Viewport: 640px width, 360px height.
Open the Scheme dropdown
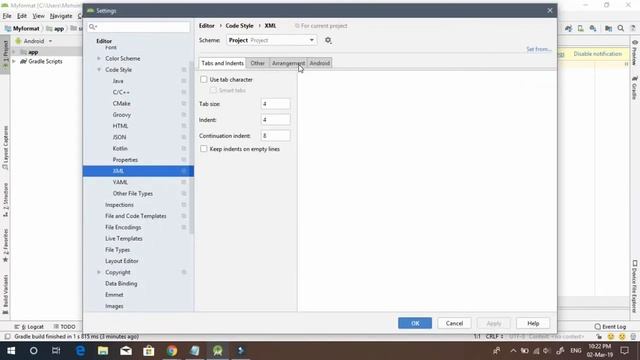pyautogui.click(x=271, y=40)
